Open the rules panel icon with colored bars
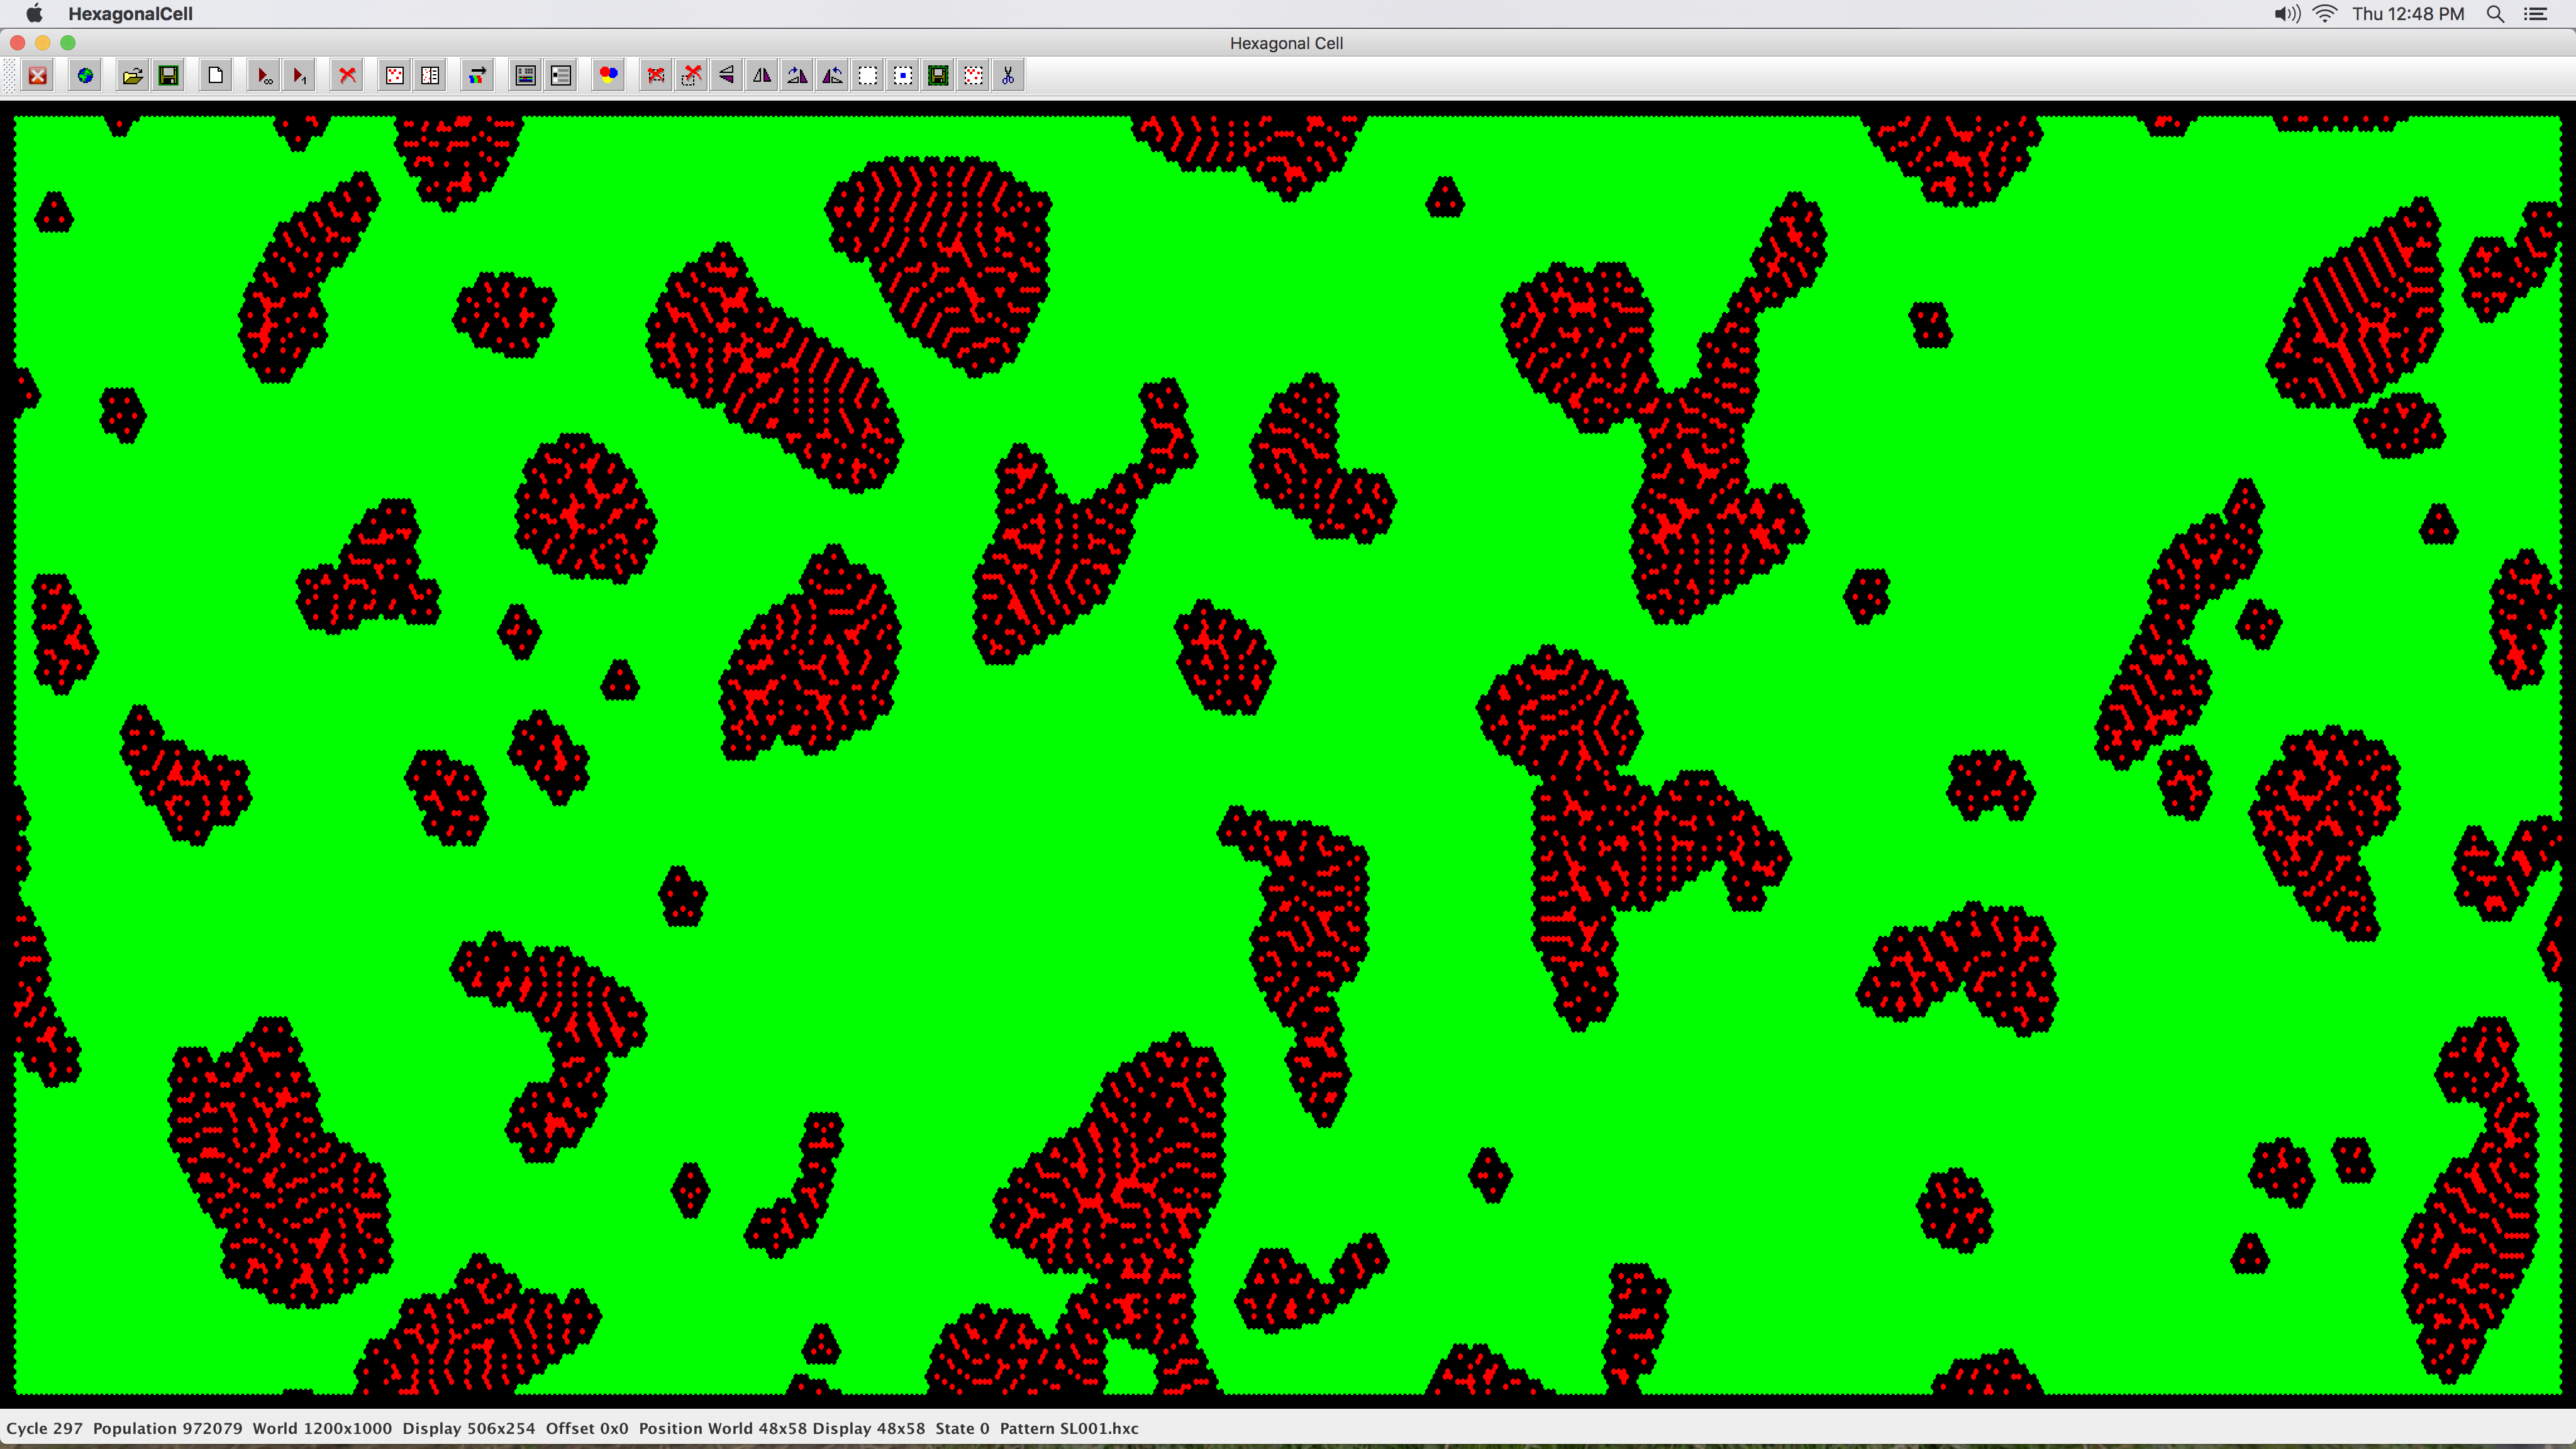 (525, 76)
